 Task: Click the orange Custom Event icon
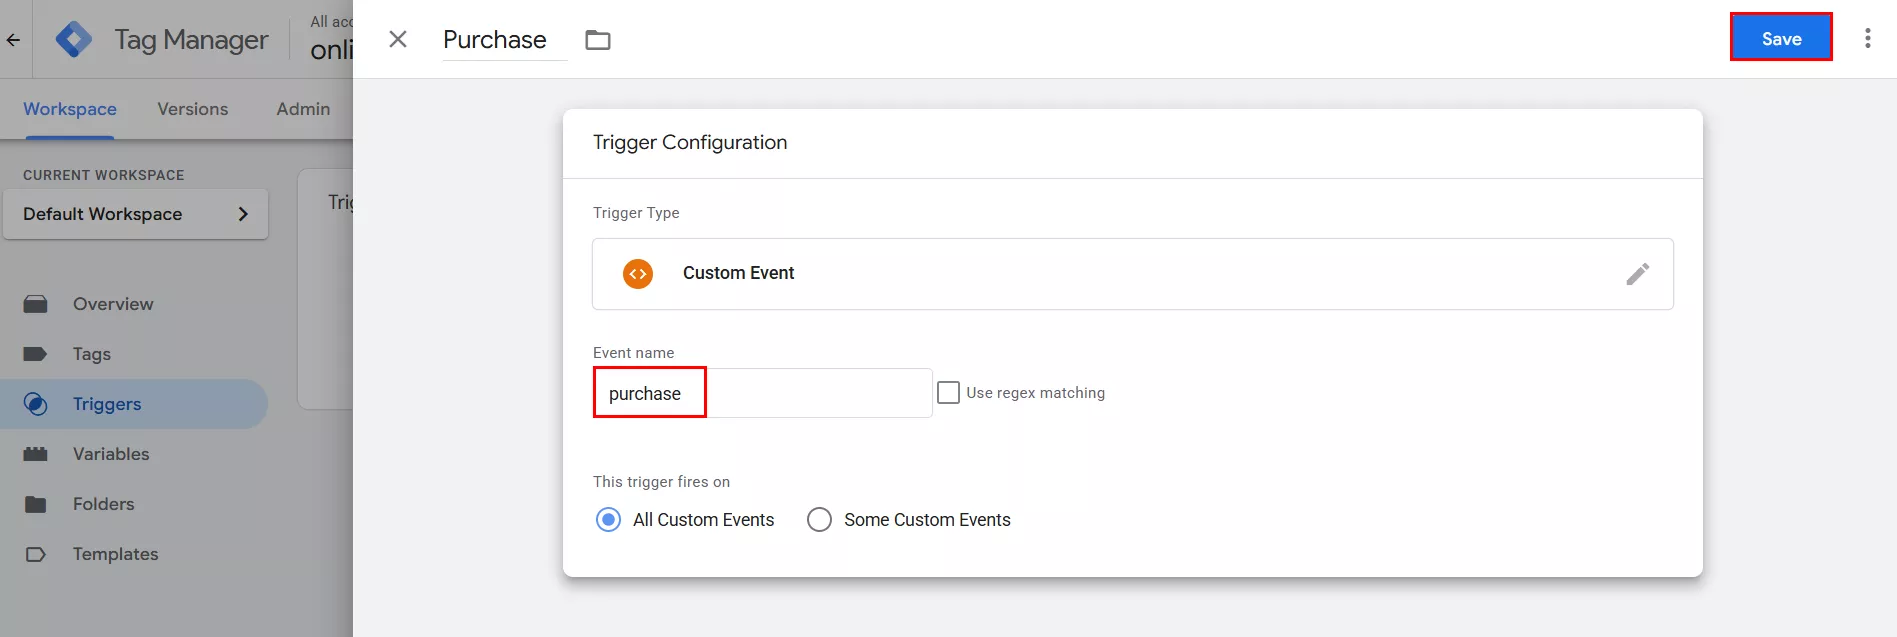click(638, 274)
